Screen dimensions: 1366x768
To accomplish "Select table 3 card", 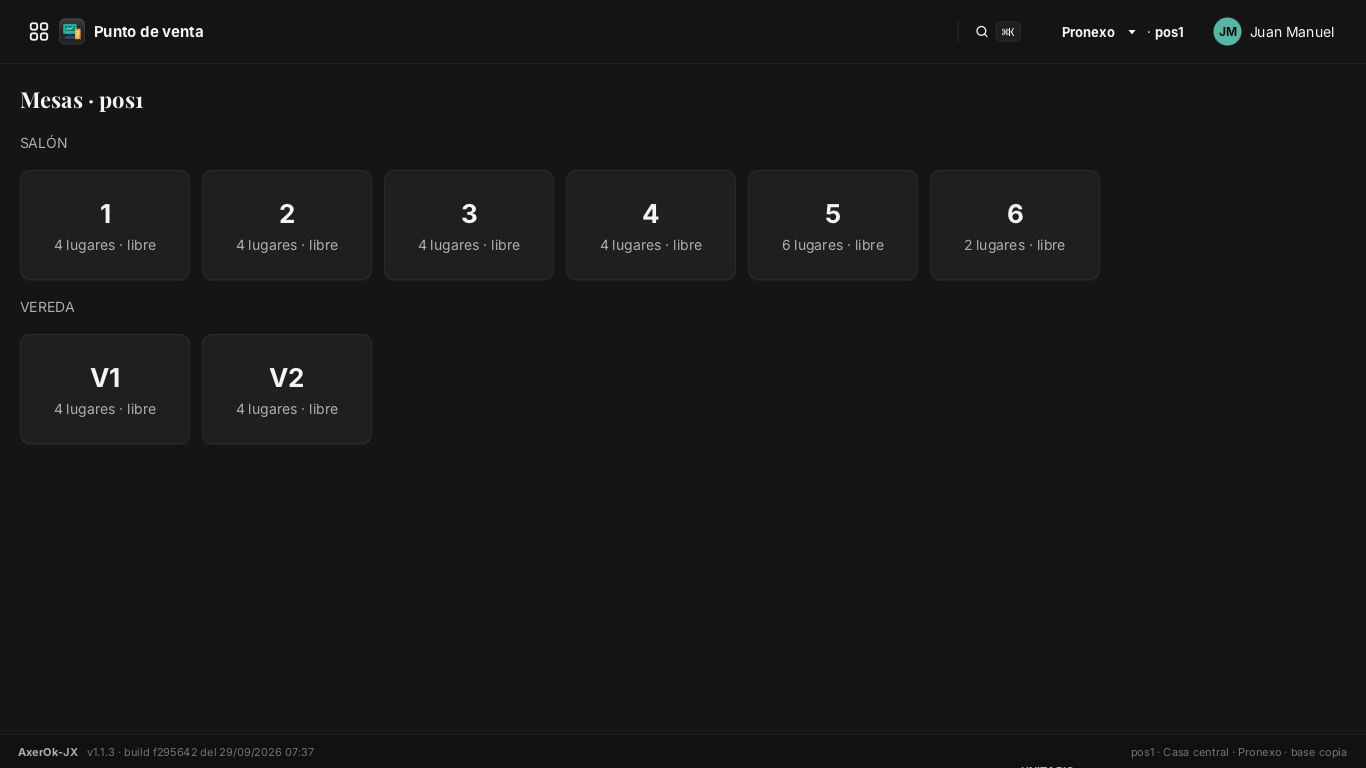I will point(469,225).
